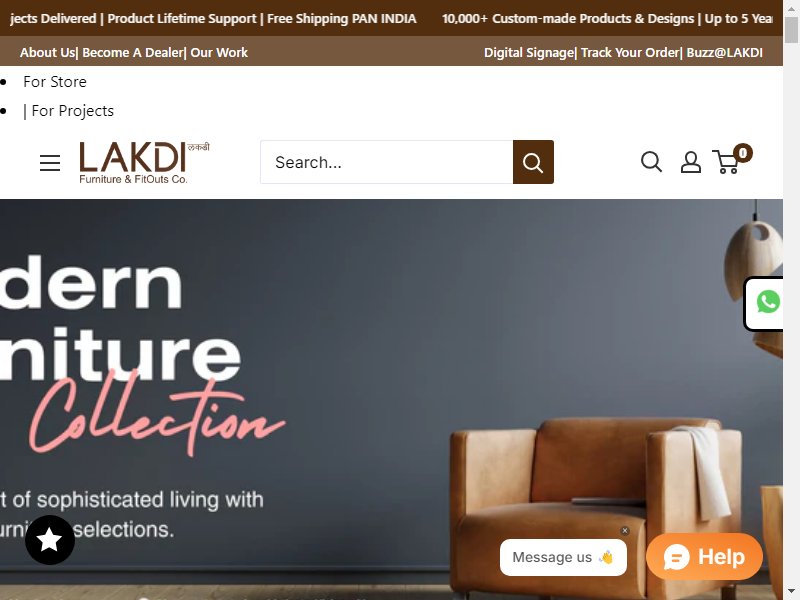Select the For Store option
Screen dimensions: 800x600
click(55, 82)
